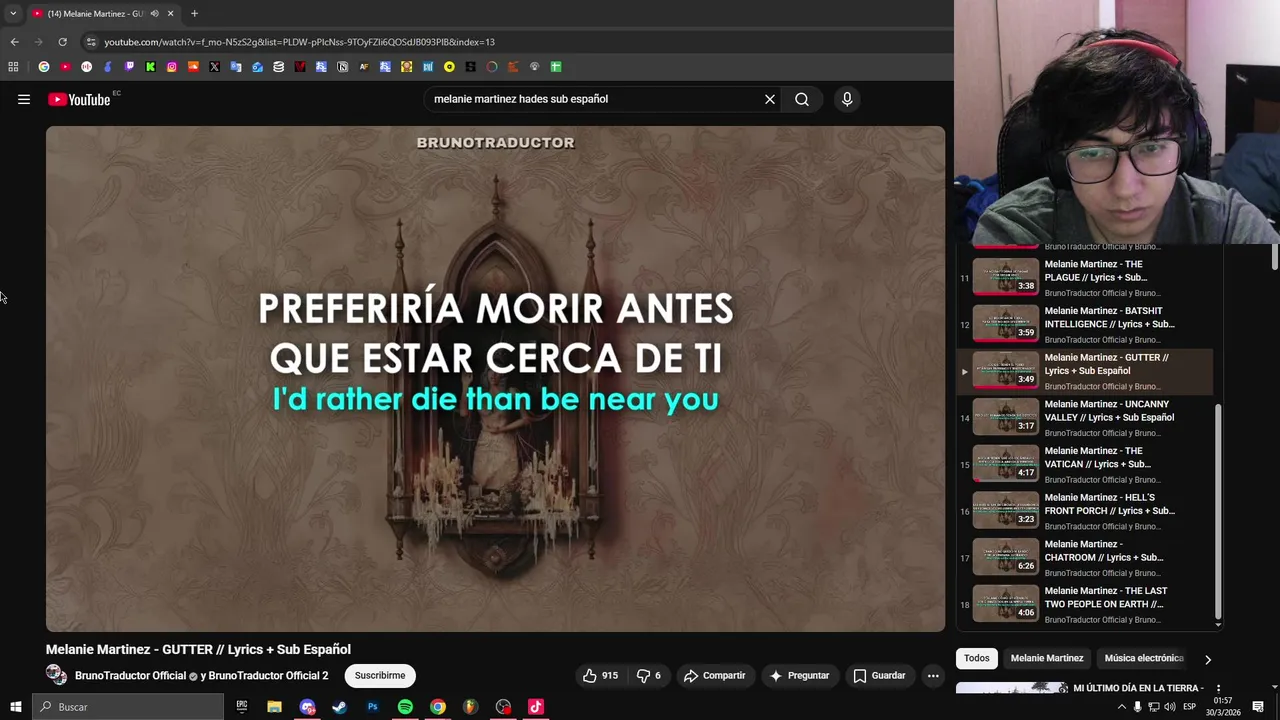This screenshot has width=1280, height=720.
Task: Open BrunoTraductor Official channel avatar
Action: 56,675
